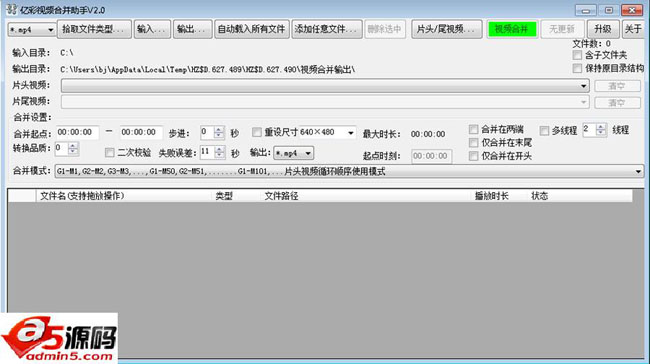
Task: Increase 转换品质 value with up arrow
Action: 73,146
